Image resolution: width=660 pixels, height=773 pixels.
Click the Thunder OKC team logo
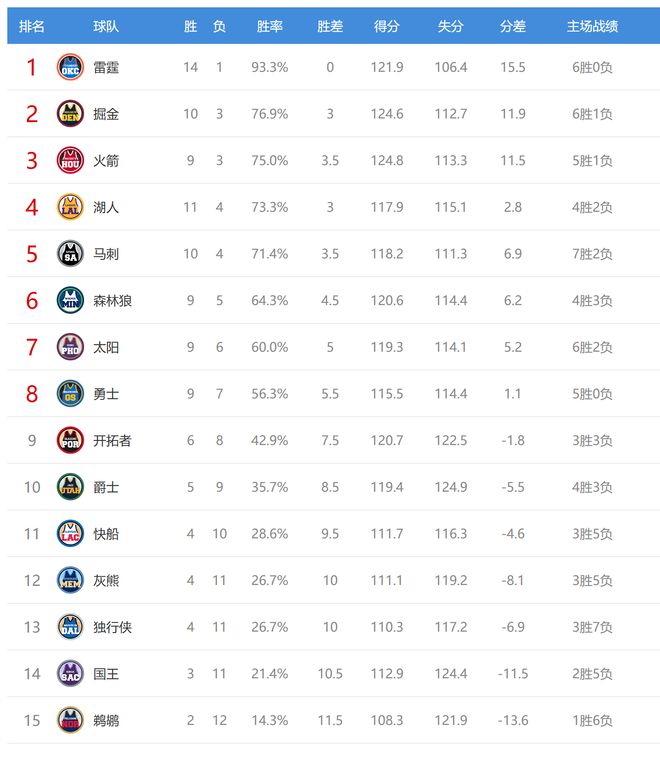click(69, 67)
